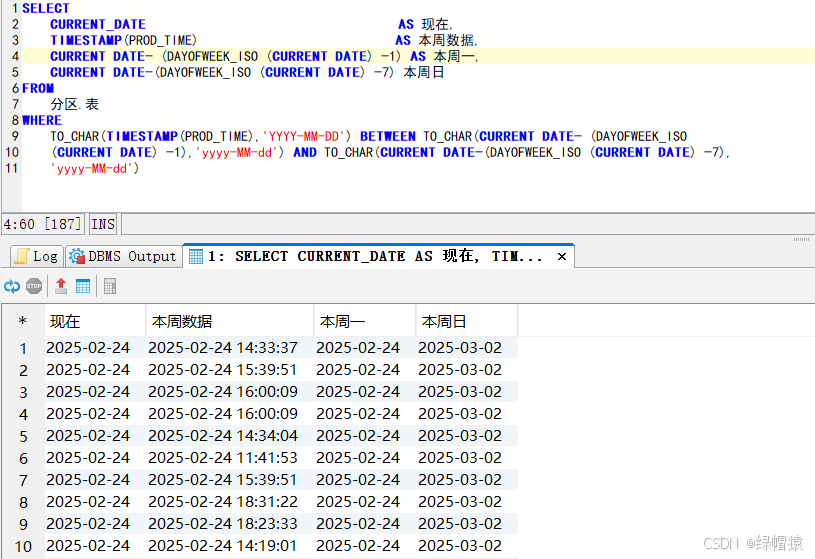Click the INS insert mode indicator
This screenshot has height=559, width=815.
tap(103, 224)
